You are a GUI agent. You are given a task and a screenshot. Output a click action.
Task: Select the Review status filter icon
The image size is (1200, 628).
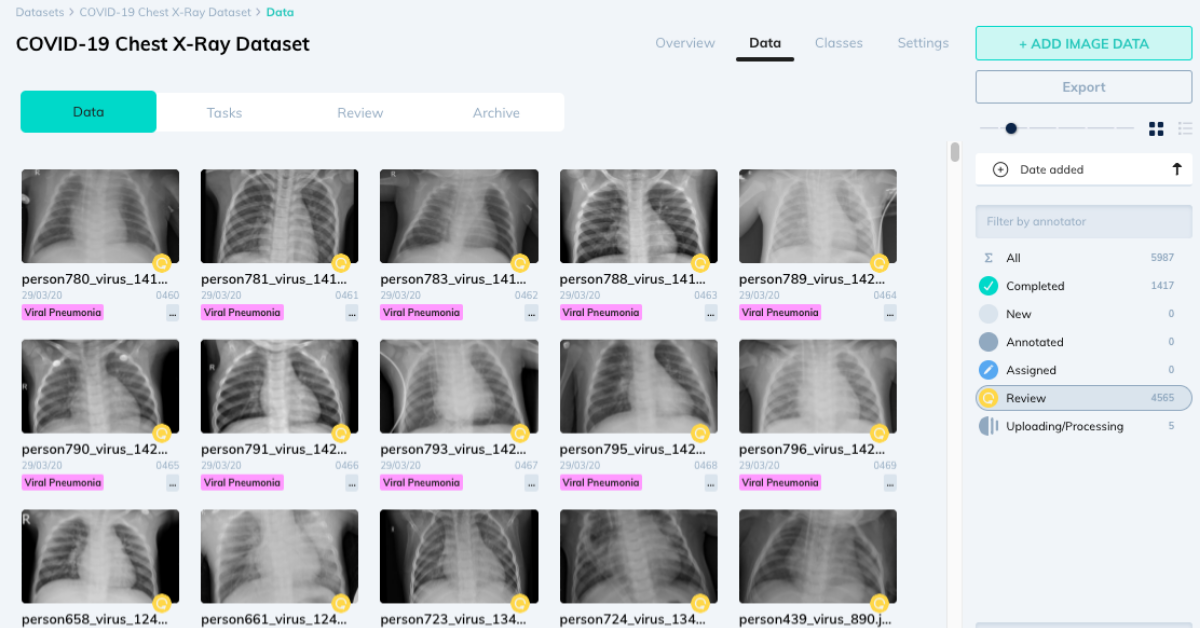pyautogui.click(x=996, y=398)
